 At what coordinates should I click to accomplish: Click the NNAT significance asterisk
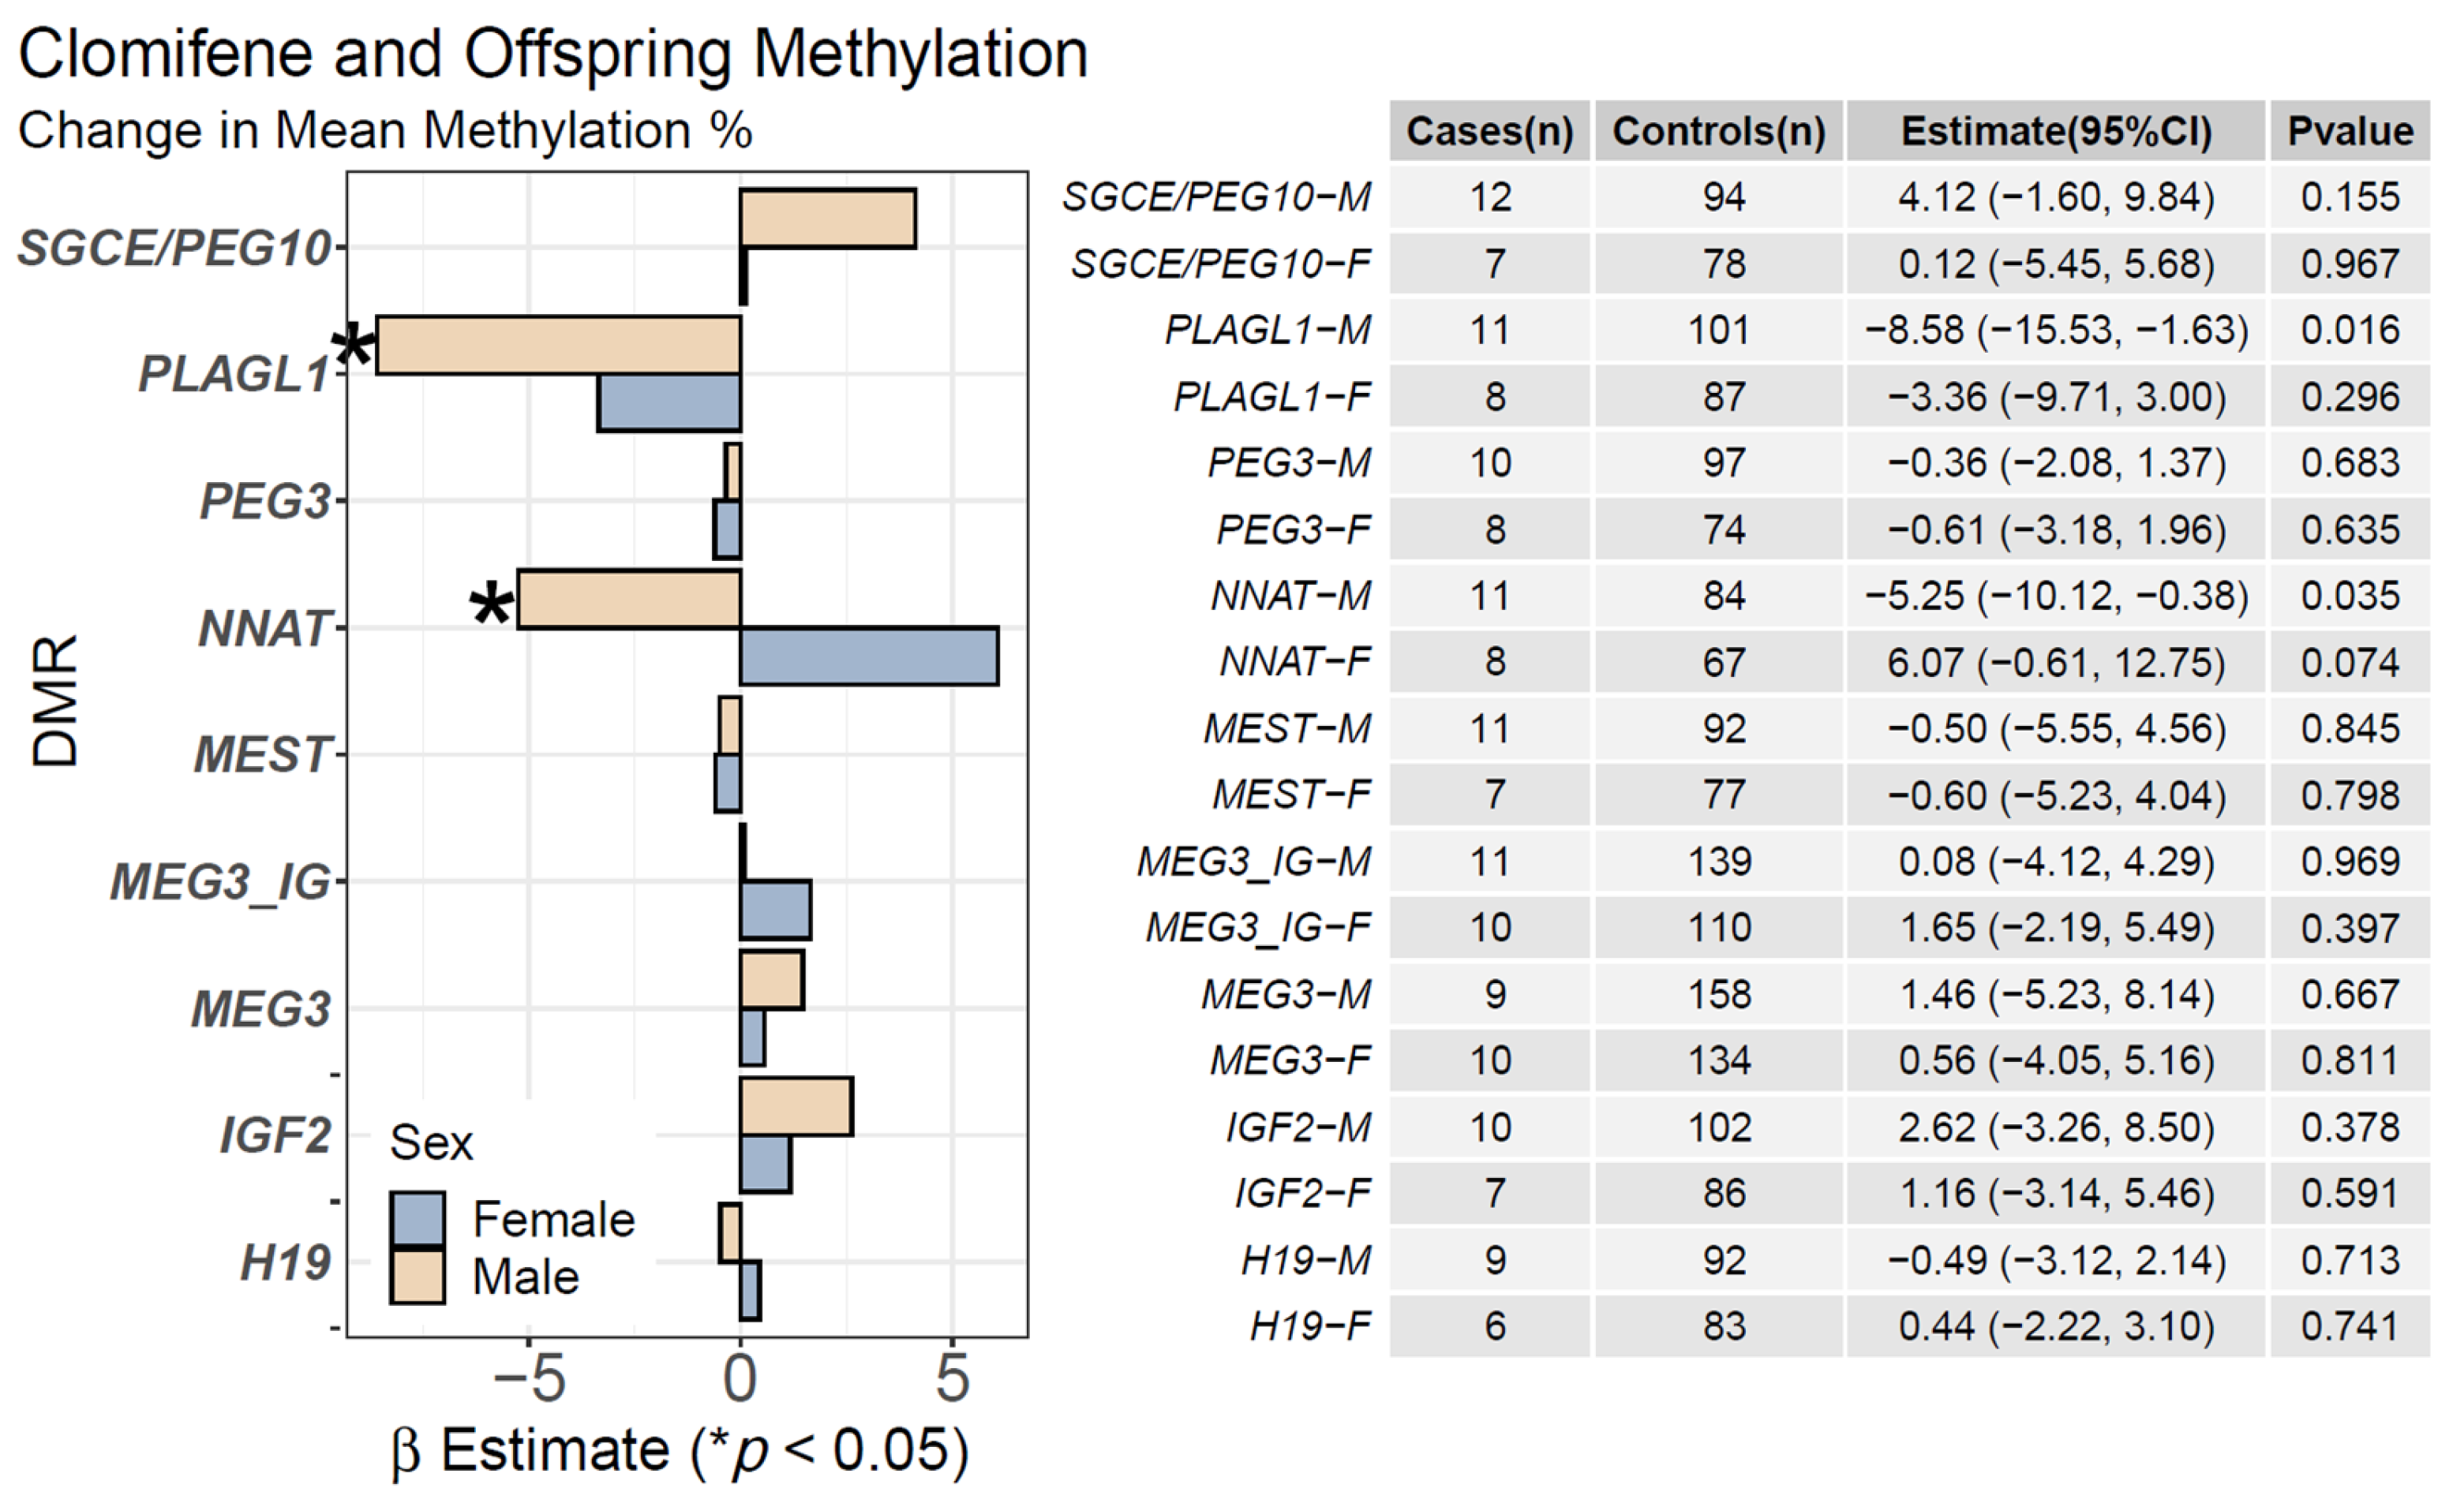[492, 604]
